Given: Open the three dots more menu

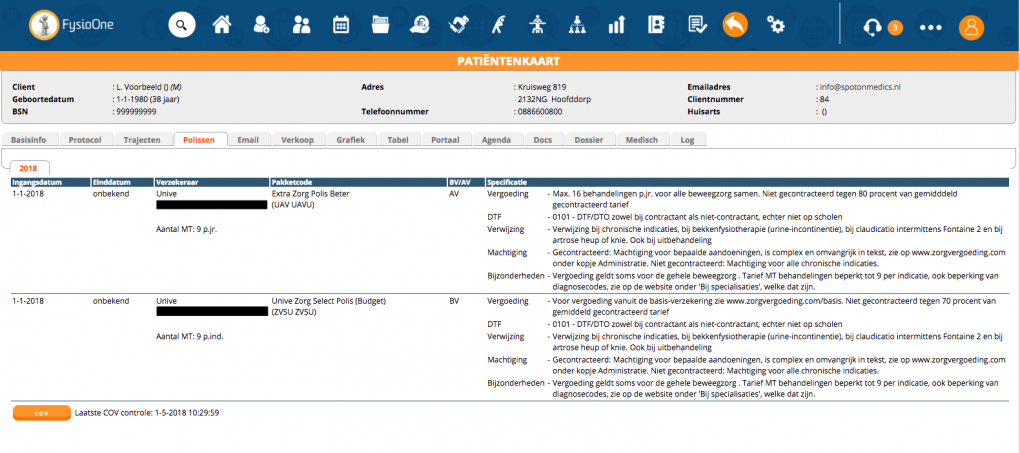Looking at the screenshot, I should (931, 28).
